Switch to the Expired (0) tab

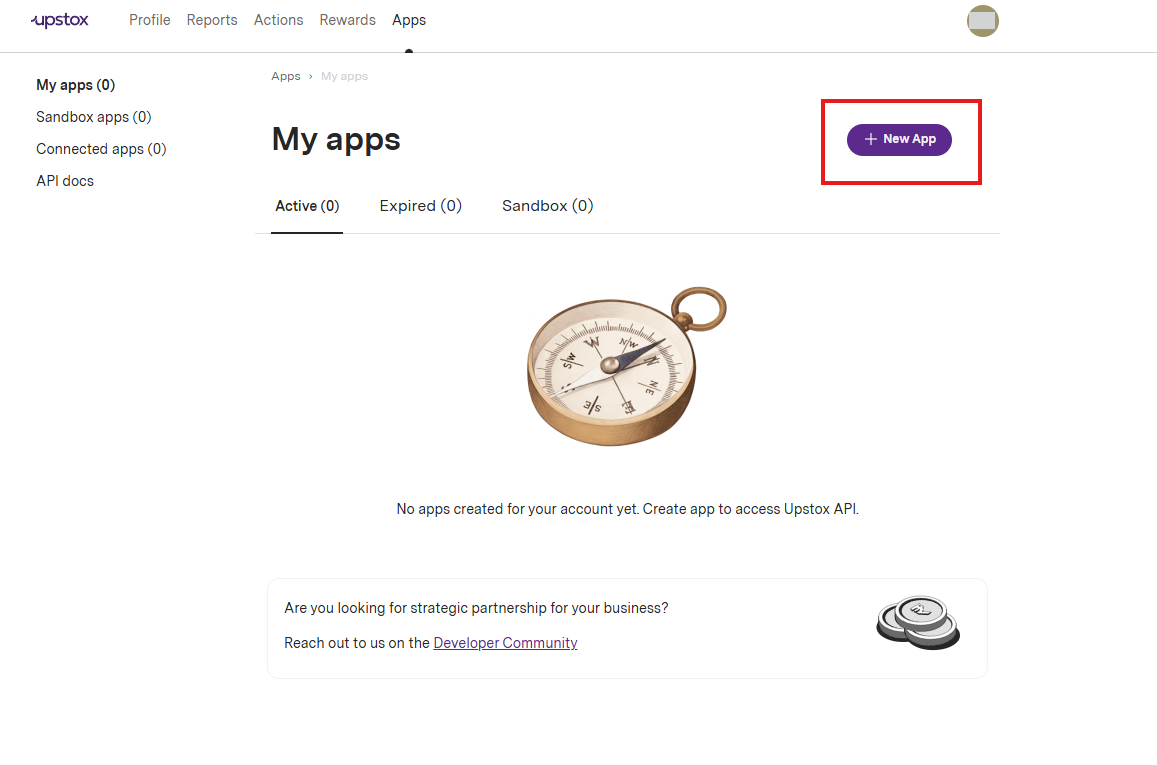[421, 206]
